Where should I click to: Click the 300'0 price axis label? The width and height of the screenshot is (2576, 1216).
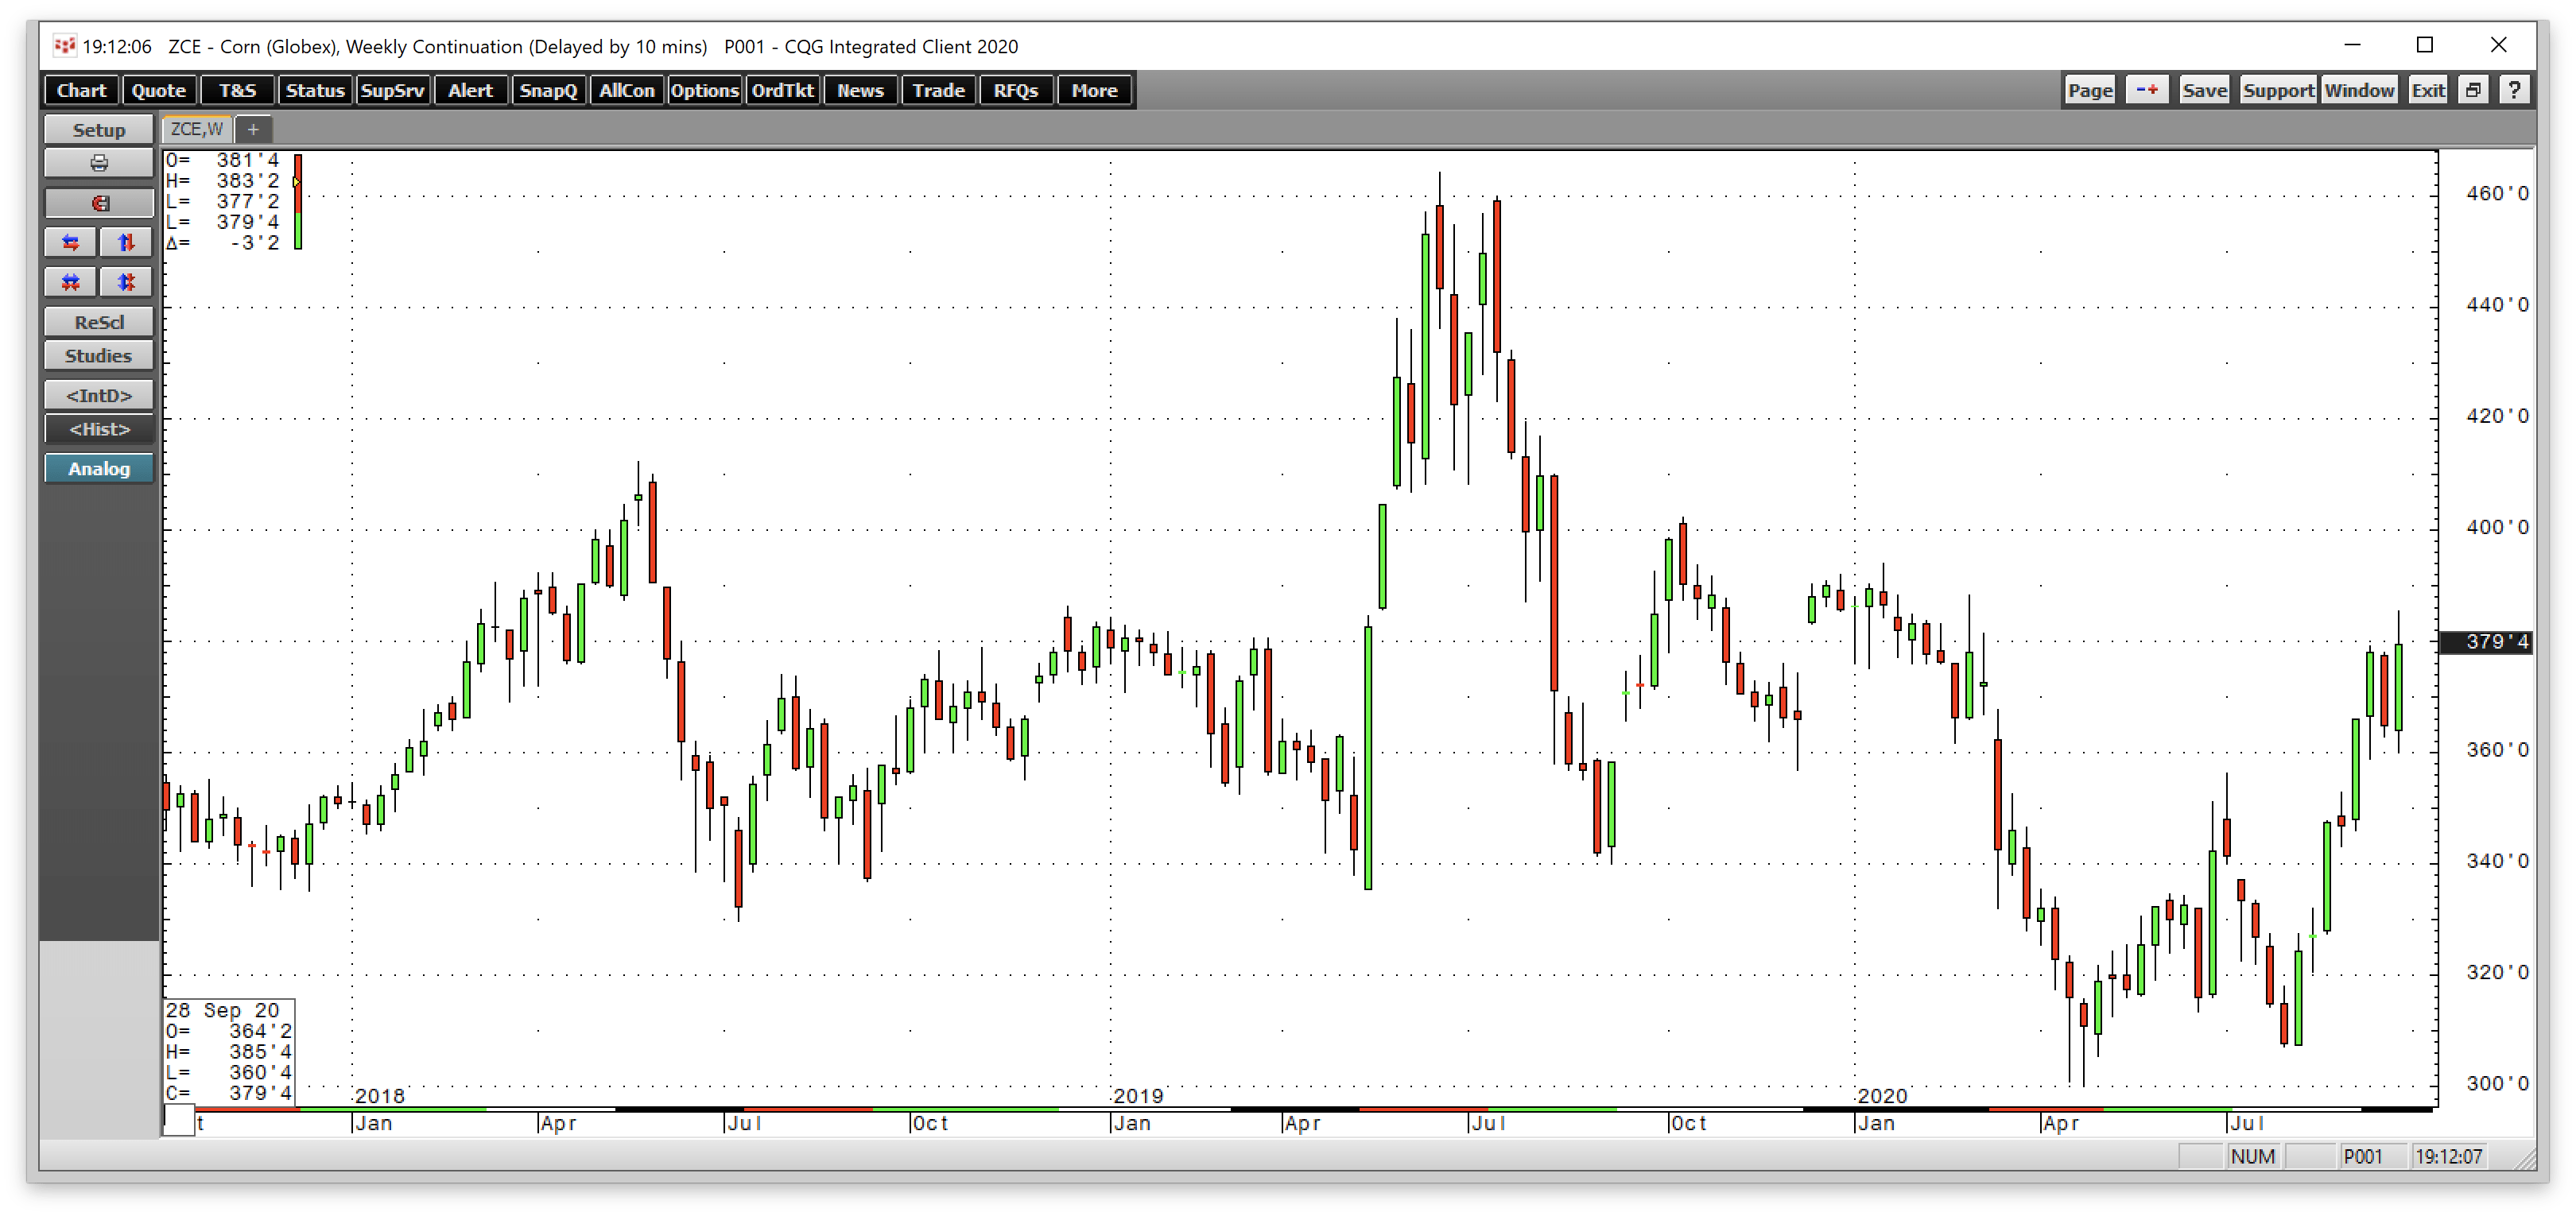[x=2496, y=1083]
